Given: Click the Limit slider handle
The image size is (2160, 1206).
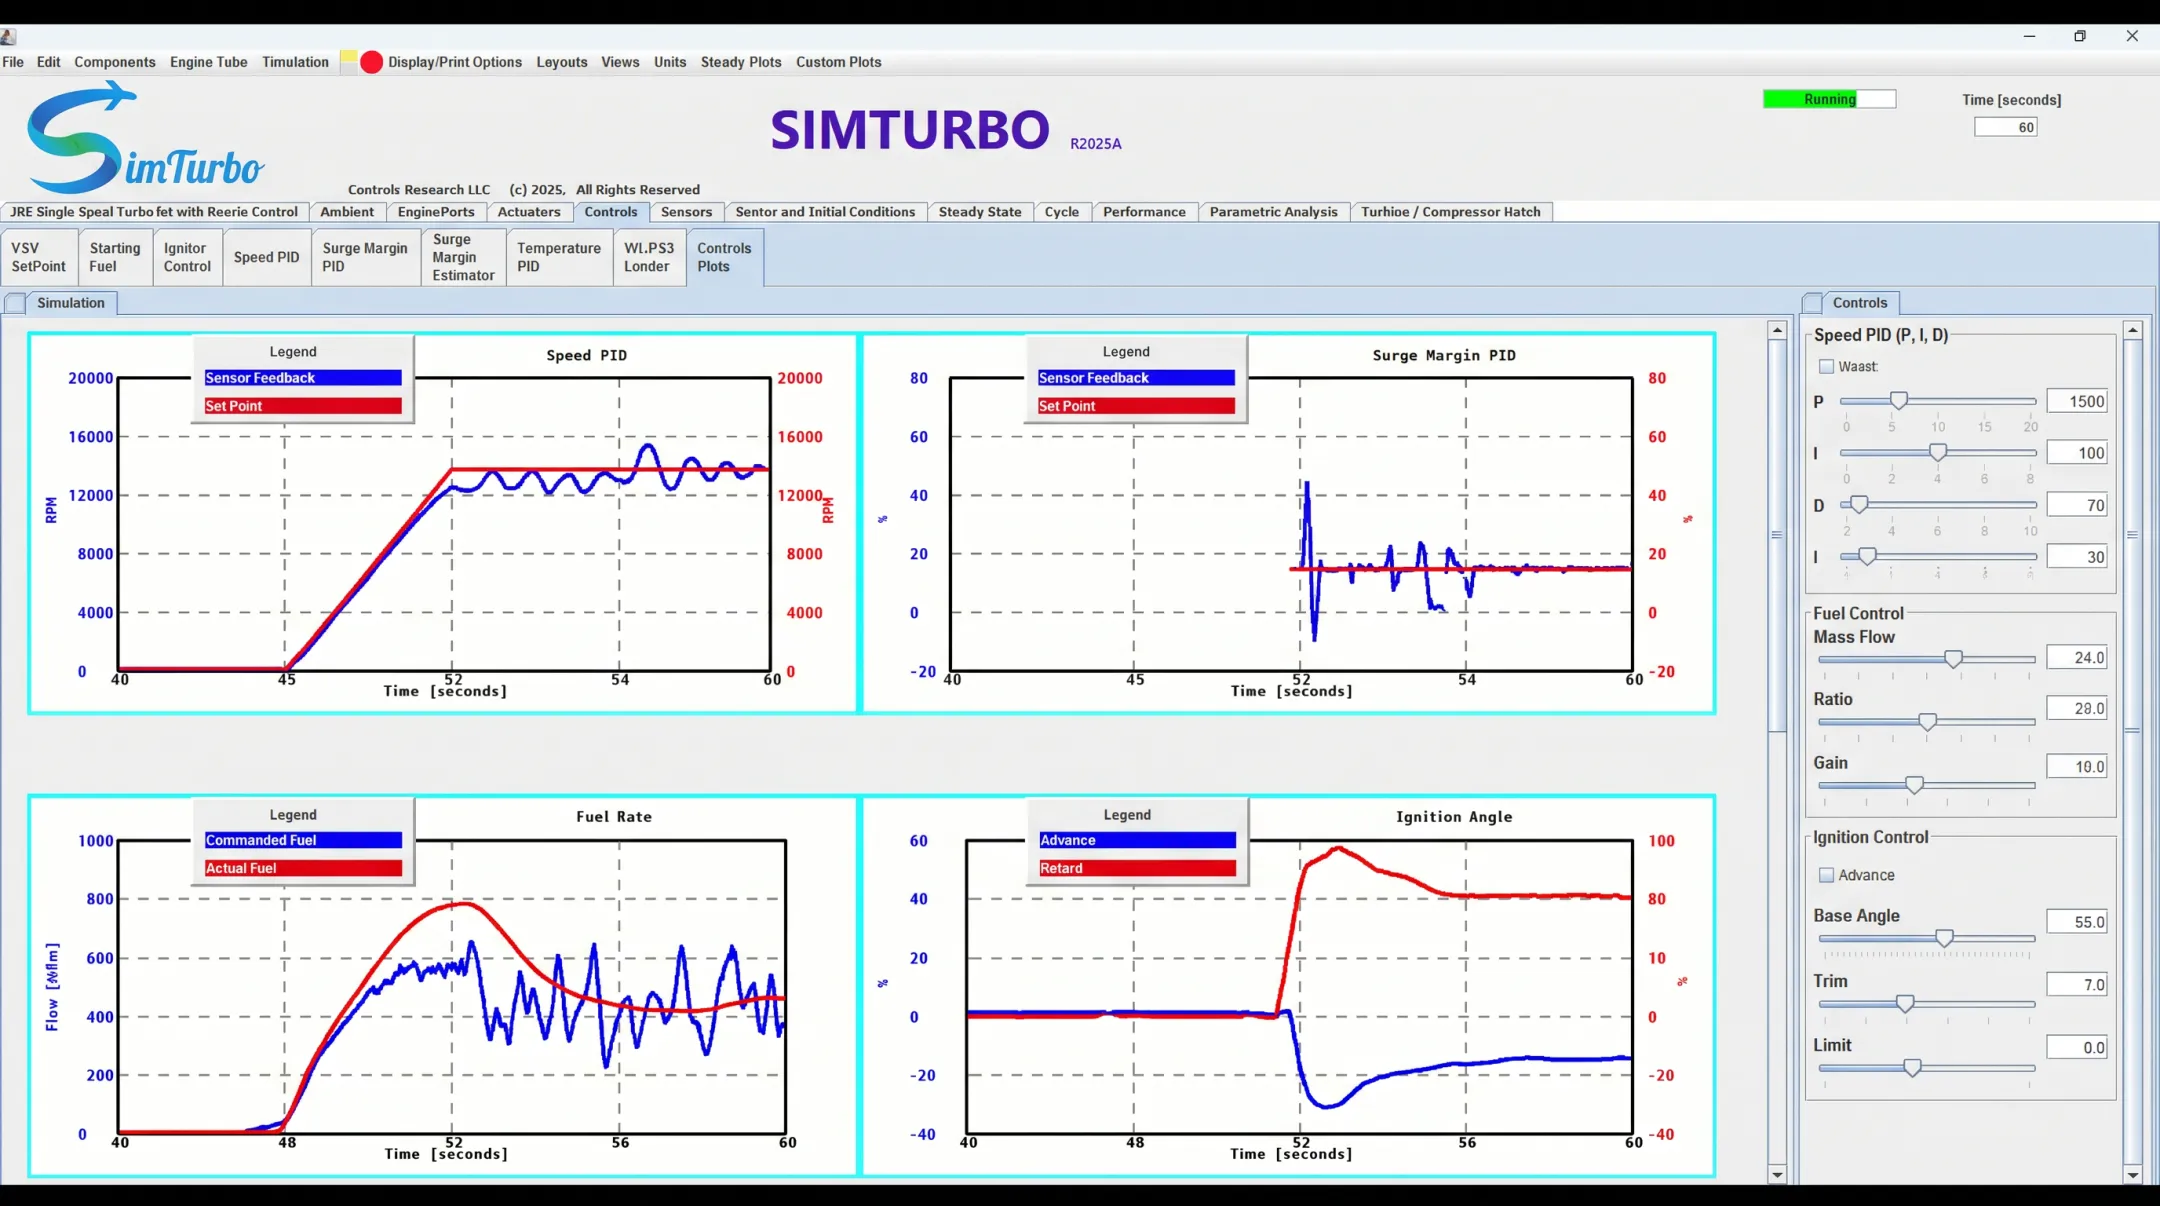Looking at the screenshot, I should click(x=1912, y=1068).
